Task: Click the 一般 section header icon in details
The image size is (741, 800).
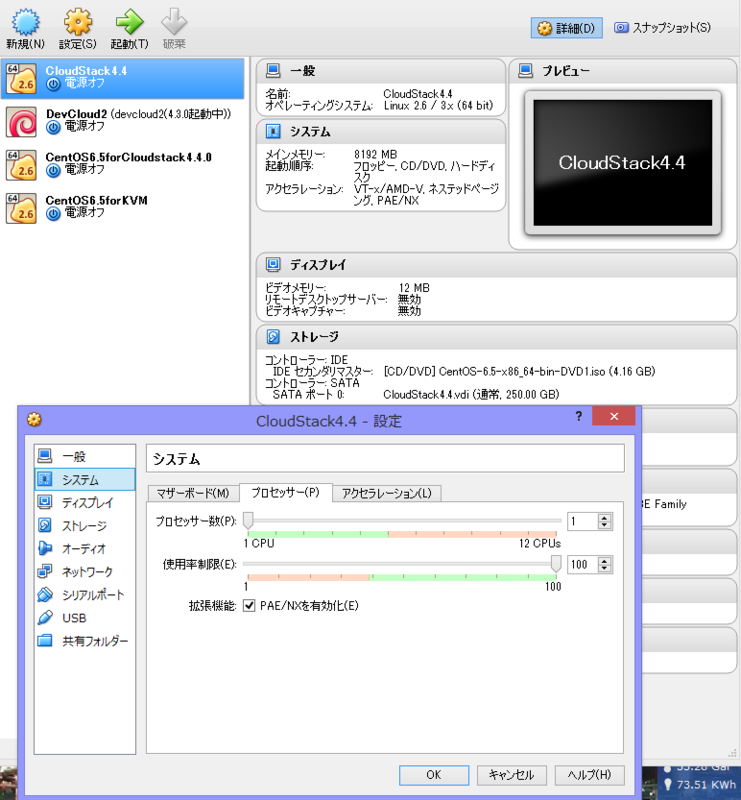Action: tap(273, 70)
